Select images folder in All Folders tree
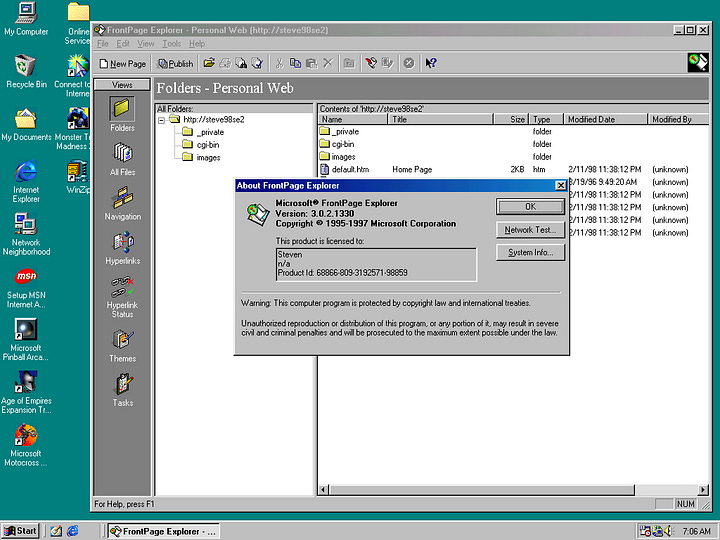Viewport: 720px width, 540px height. coord(208,158)
